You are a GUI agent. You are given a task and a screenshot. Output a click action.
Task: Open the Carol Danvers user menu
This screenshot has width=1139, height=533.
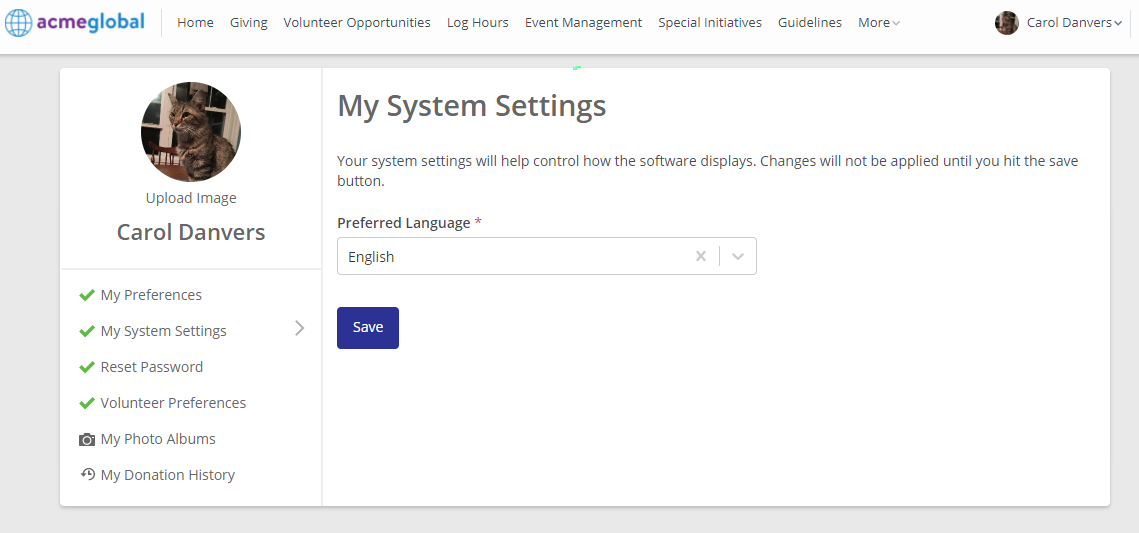point(1074,23)
